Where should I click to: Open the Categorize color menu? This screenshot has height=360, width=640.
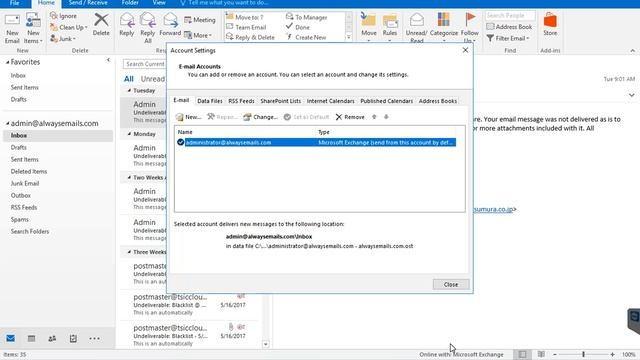click(x=444, y=27)
